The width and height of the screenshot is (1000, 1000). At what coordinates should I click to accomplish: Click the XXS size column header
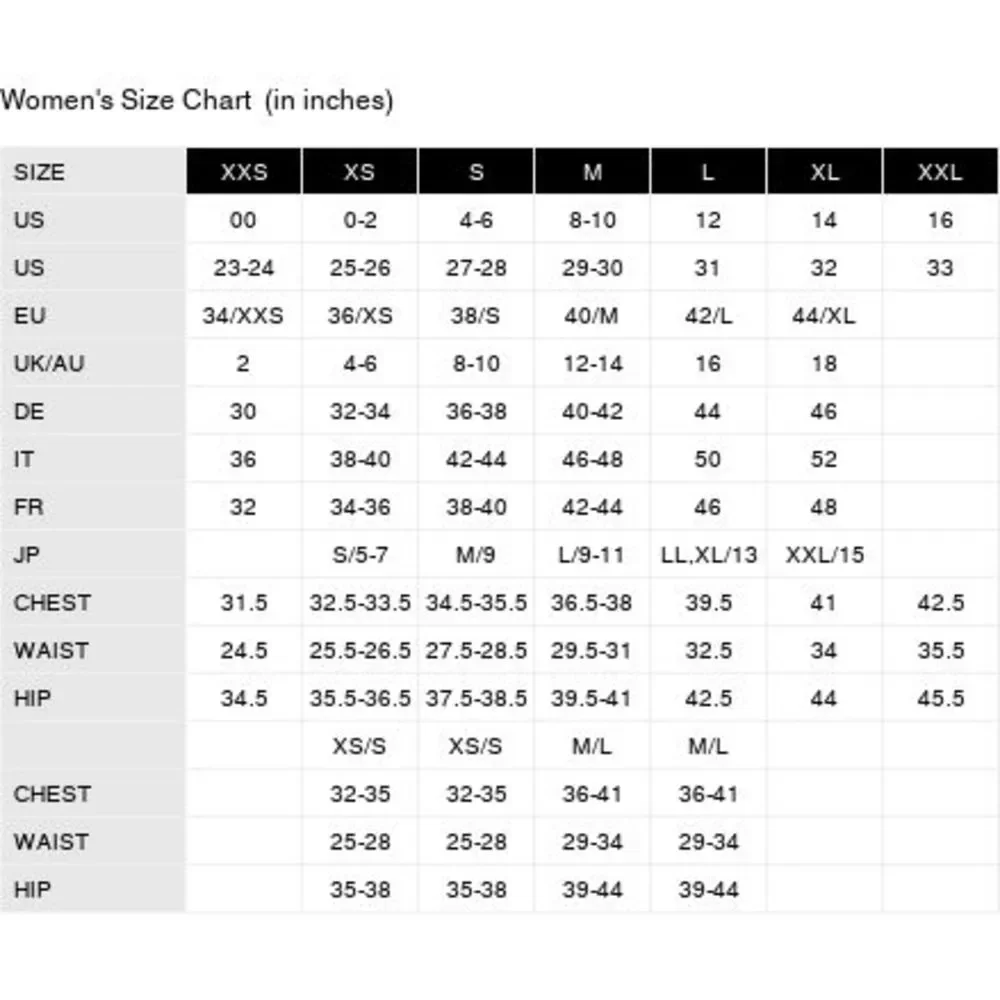[244, 172]
